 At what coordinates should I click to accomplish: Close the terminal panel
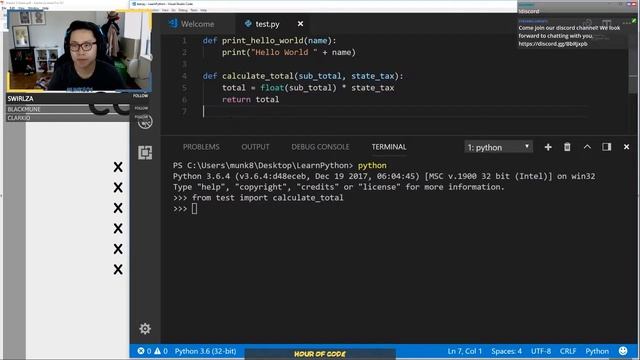pyautogui.click(x=626, y=147)
